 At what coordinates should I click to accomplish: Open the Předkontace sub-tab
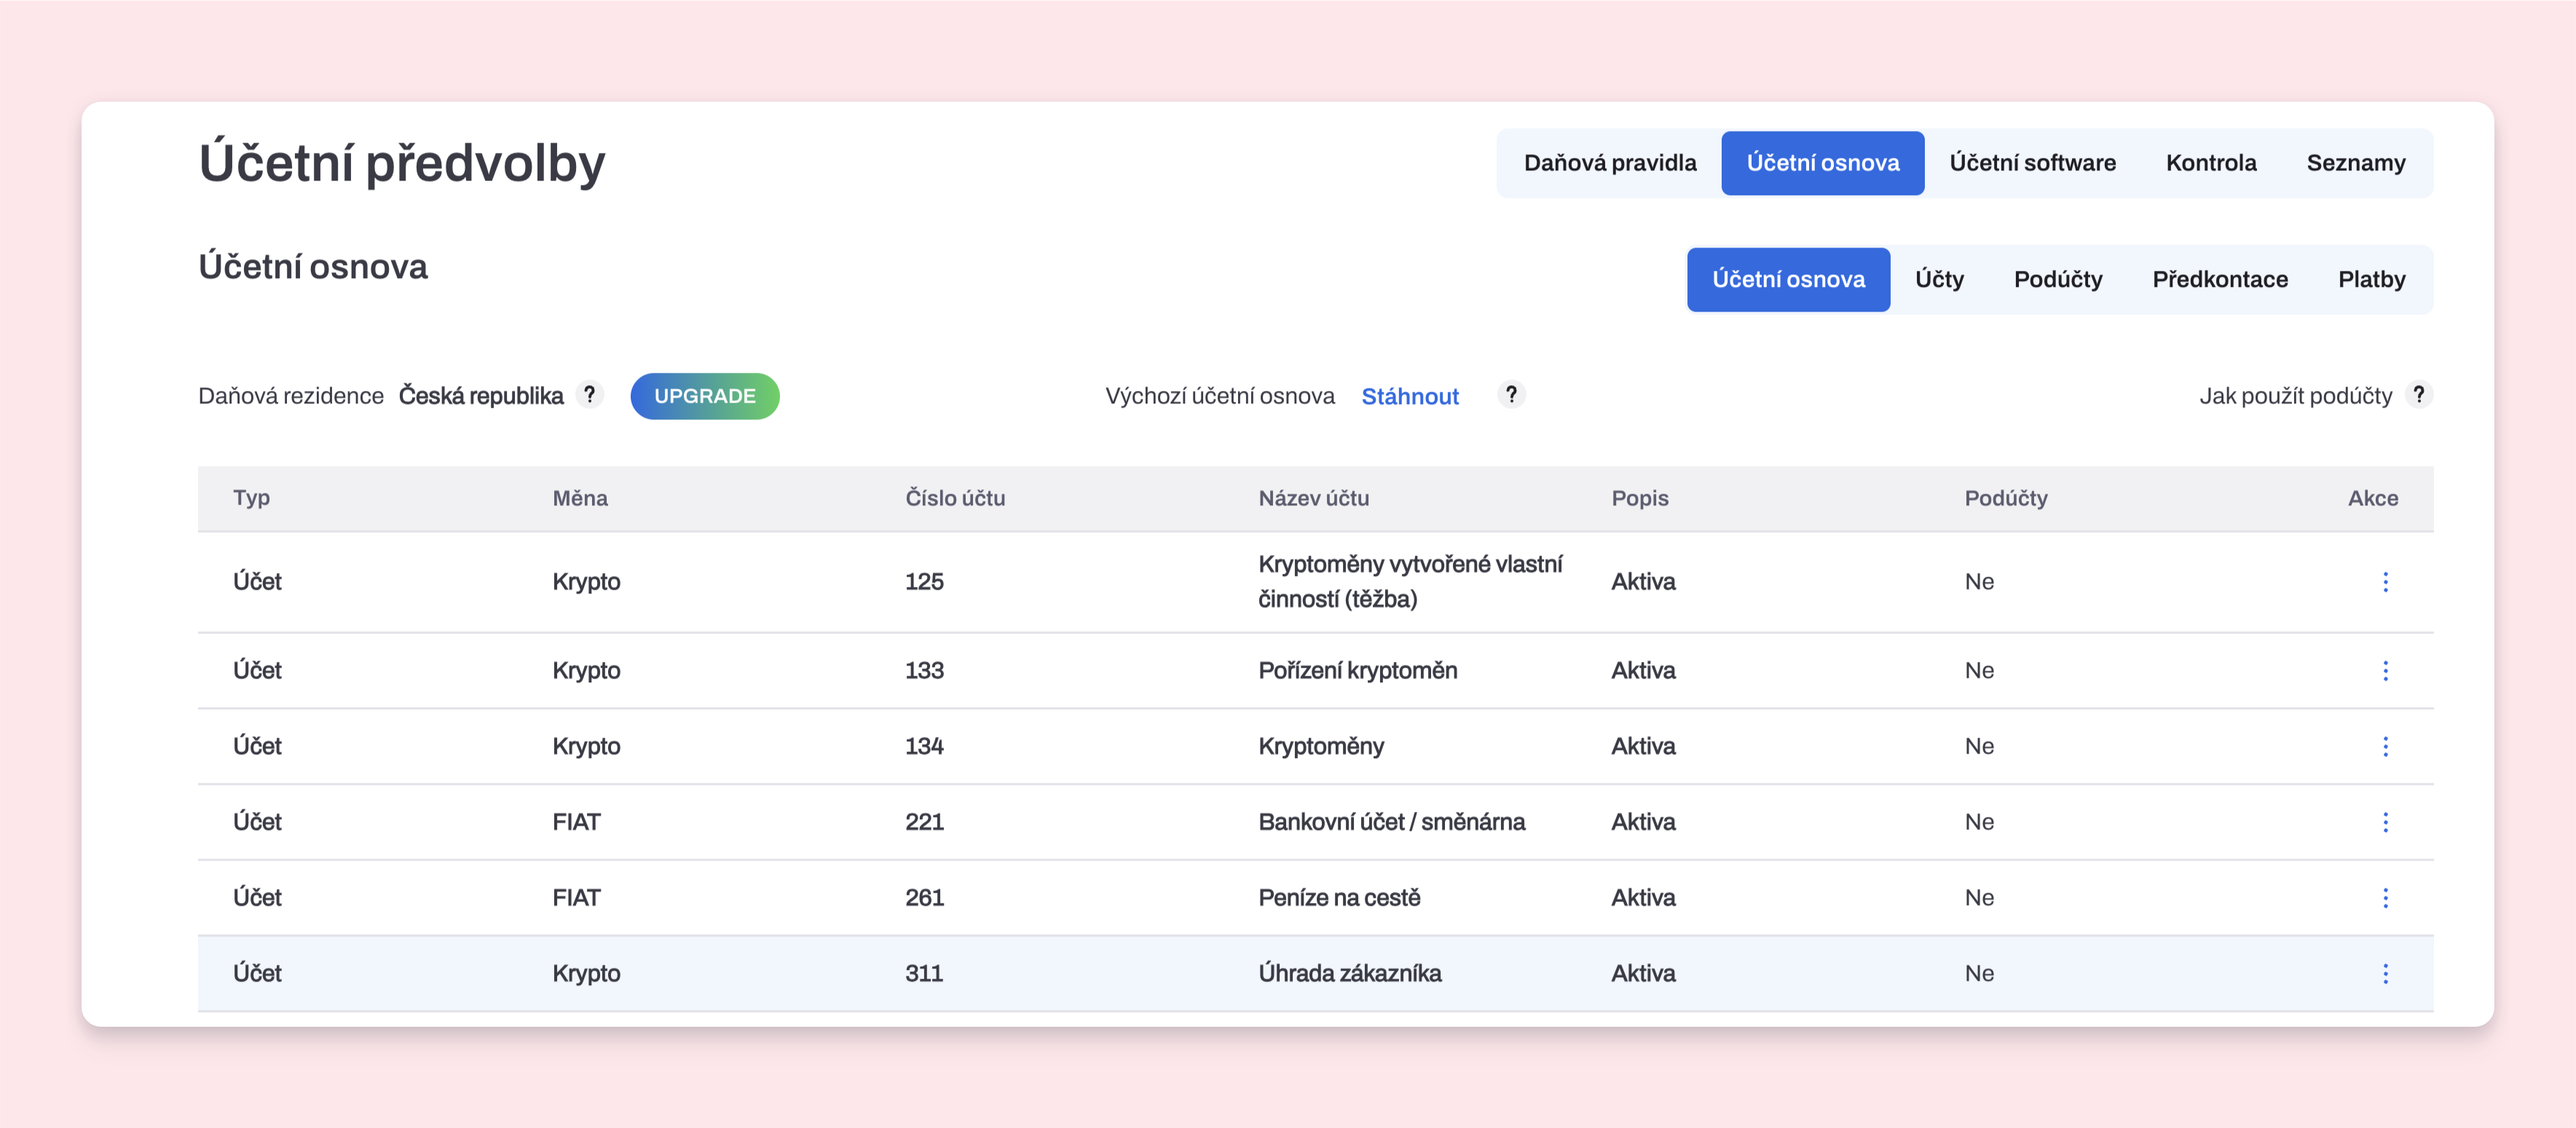[2220, 280]
